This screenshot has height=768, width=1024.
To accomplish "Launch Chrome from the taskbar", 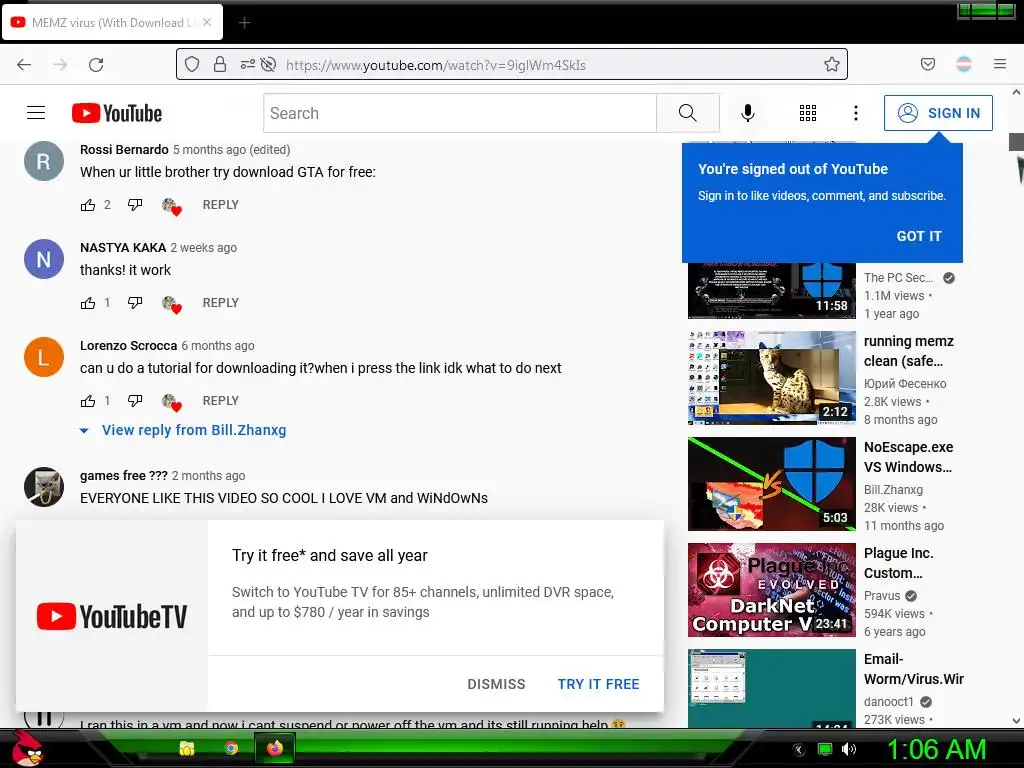I will pyautogui.click(x=231, y=748).
